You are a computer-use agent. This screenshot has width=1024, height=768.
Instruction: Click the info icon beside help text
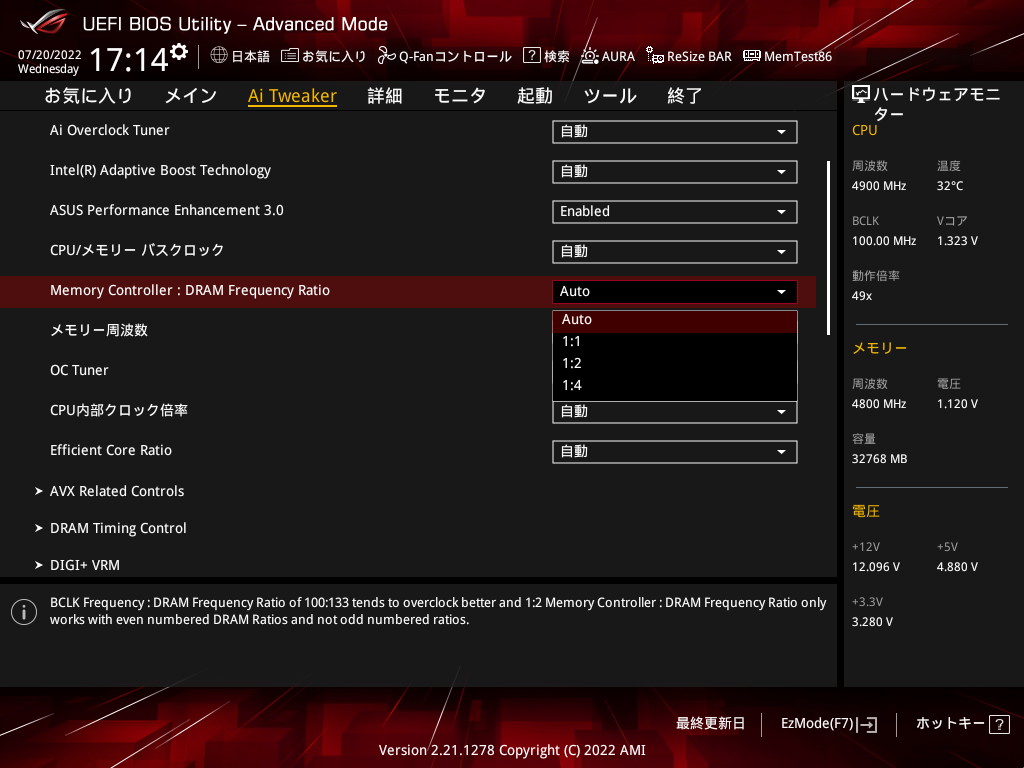pos(24,612)
